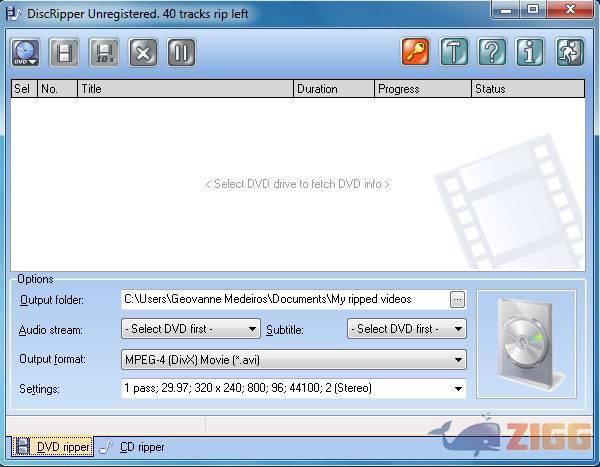Image resolution: width=600 pixels, height=467 pixels.
Task: Open the DVD drive selector icon
Action: point(26,52)
